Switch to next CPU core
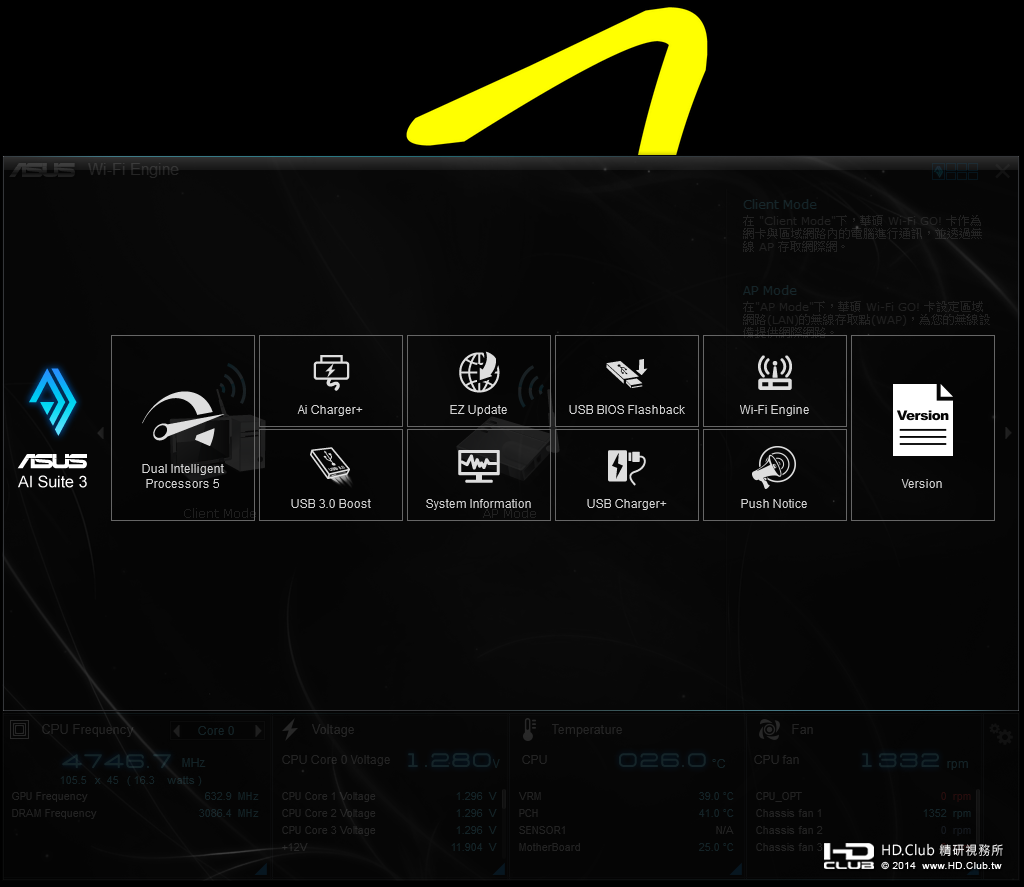Image resolution: width=1024 pixels, height=887 pixels. pos(258,730)
